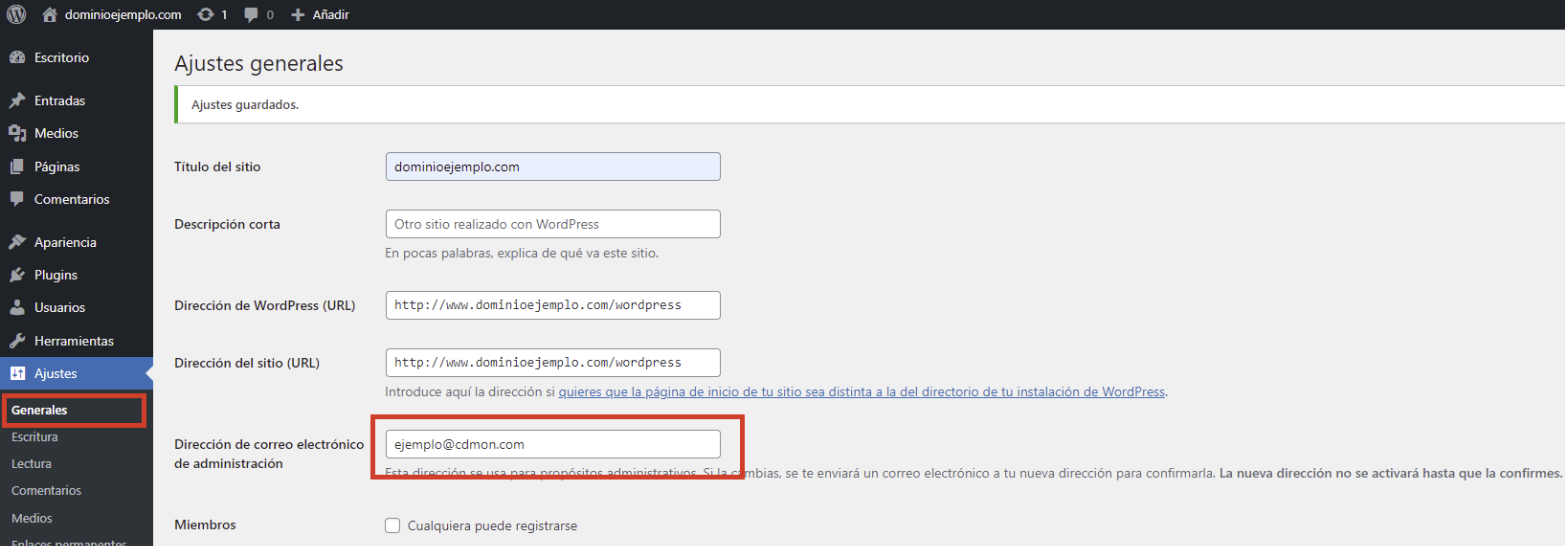The image size is (1565, 546).
Task: Click the 'Dirección del sitio (URL)' label
Action: point(247,362)
